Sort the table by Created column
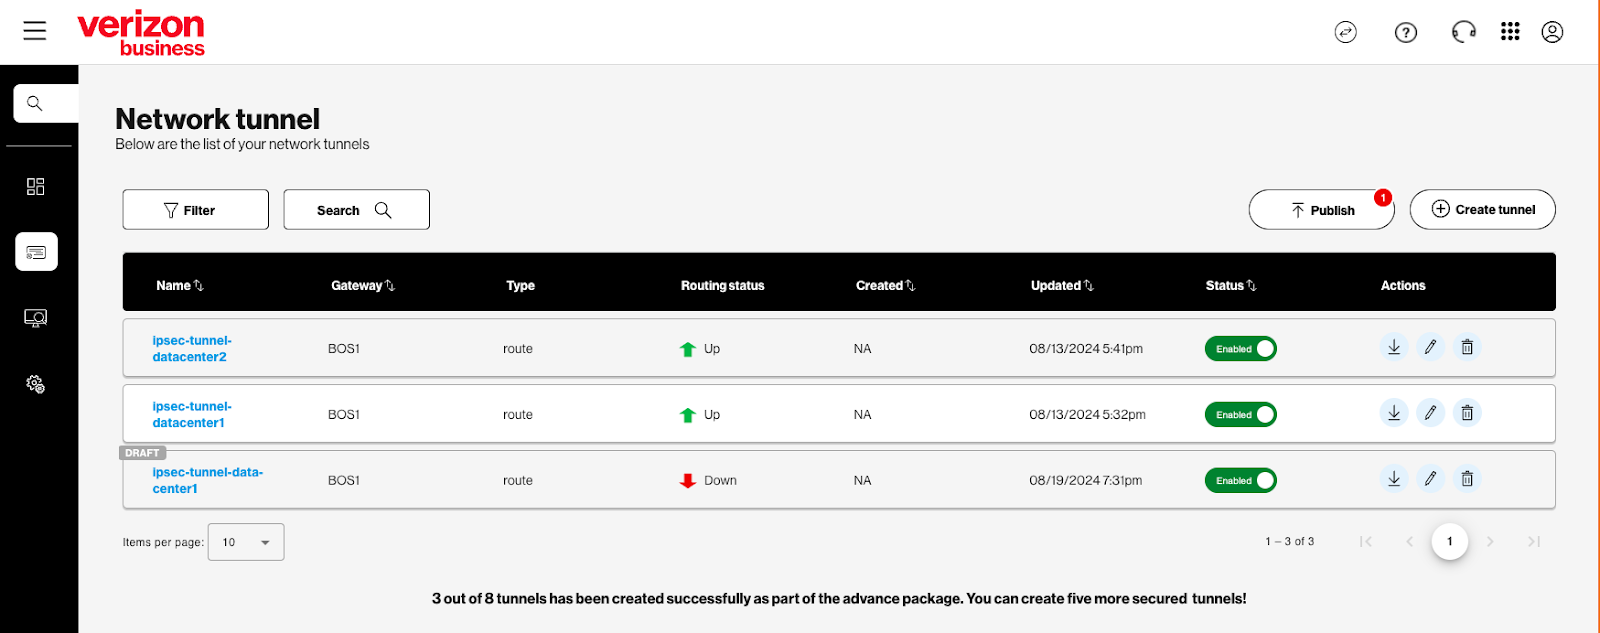The width and height of the screenshot is (1600, 633). [885, 286]
